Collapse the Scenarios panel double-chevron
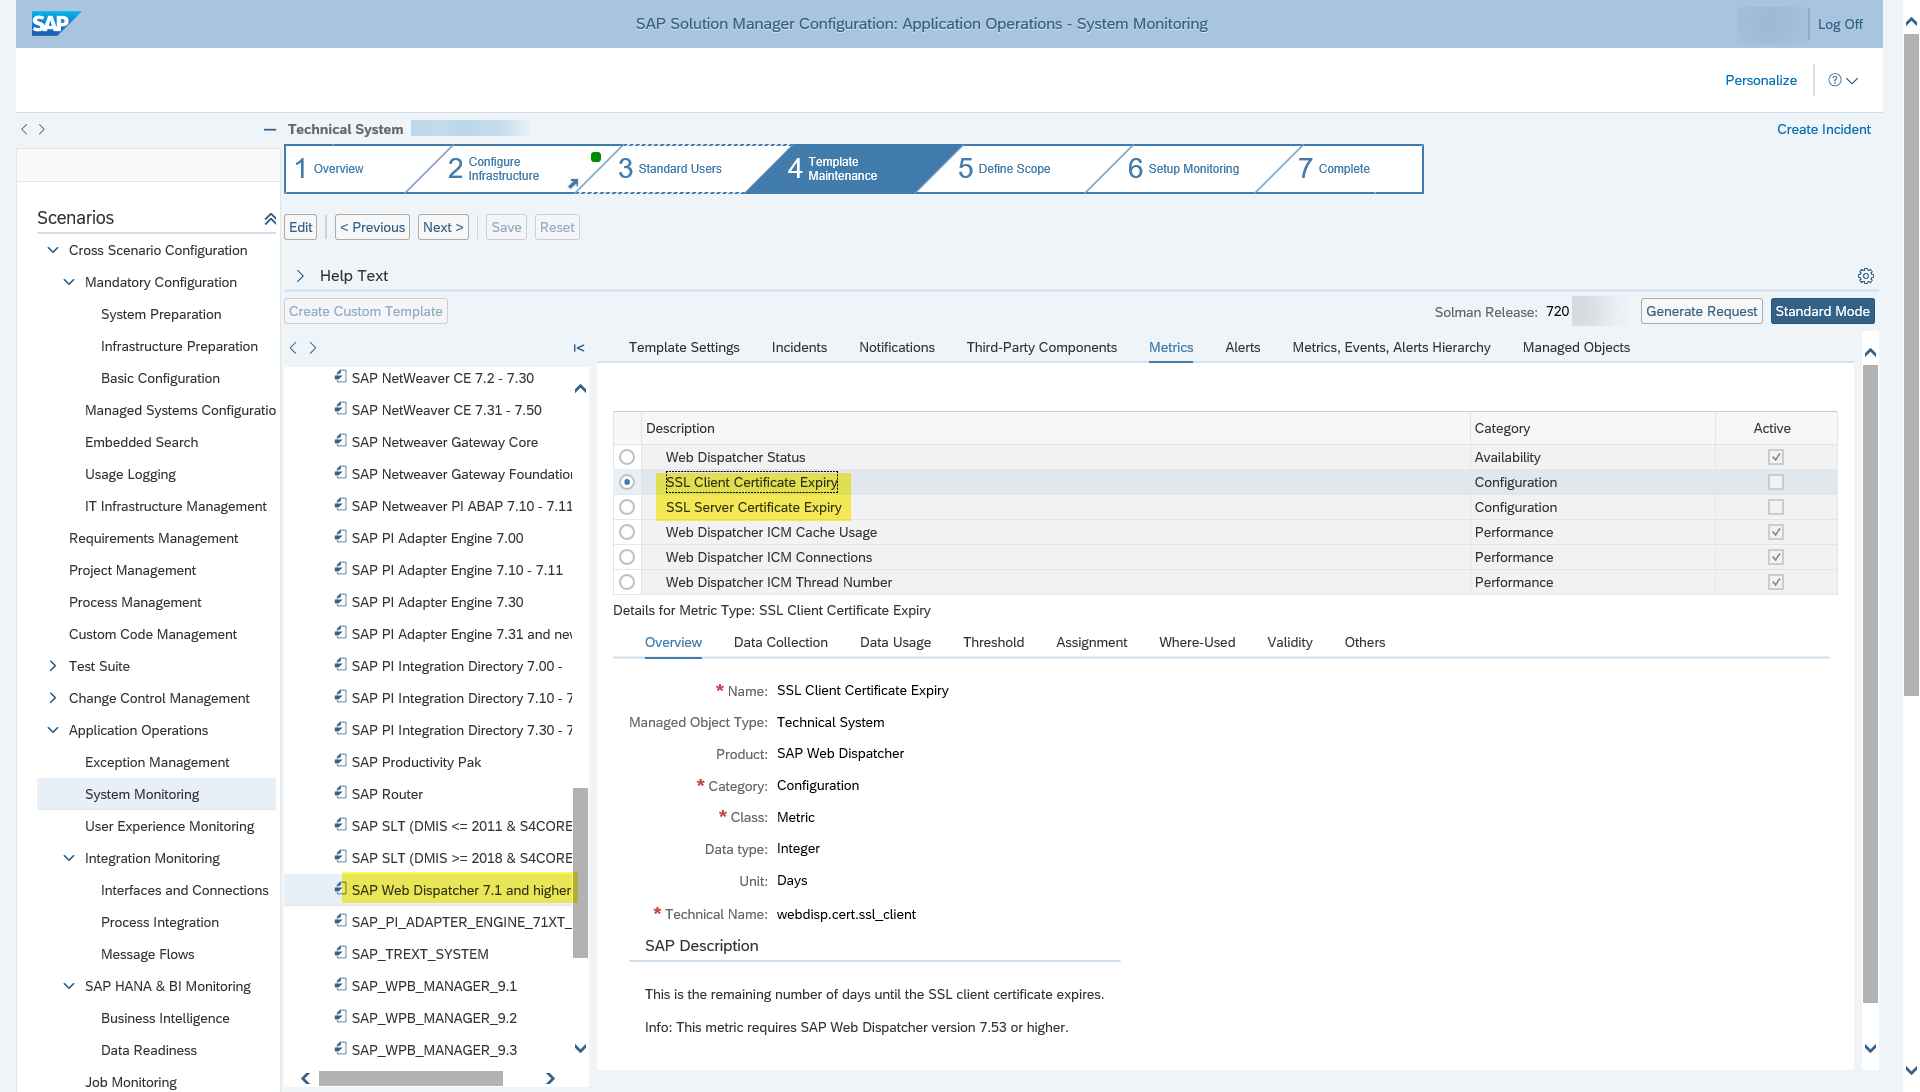 pos(269,218)
